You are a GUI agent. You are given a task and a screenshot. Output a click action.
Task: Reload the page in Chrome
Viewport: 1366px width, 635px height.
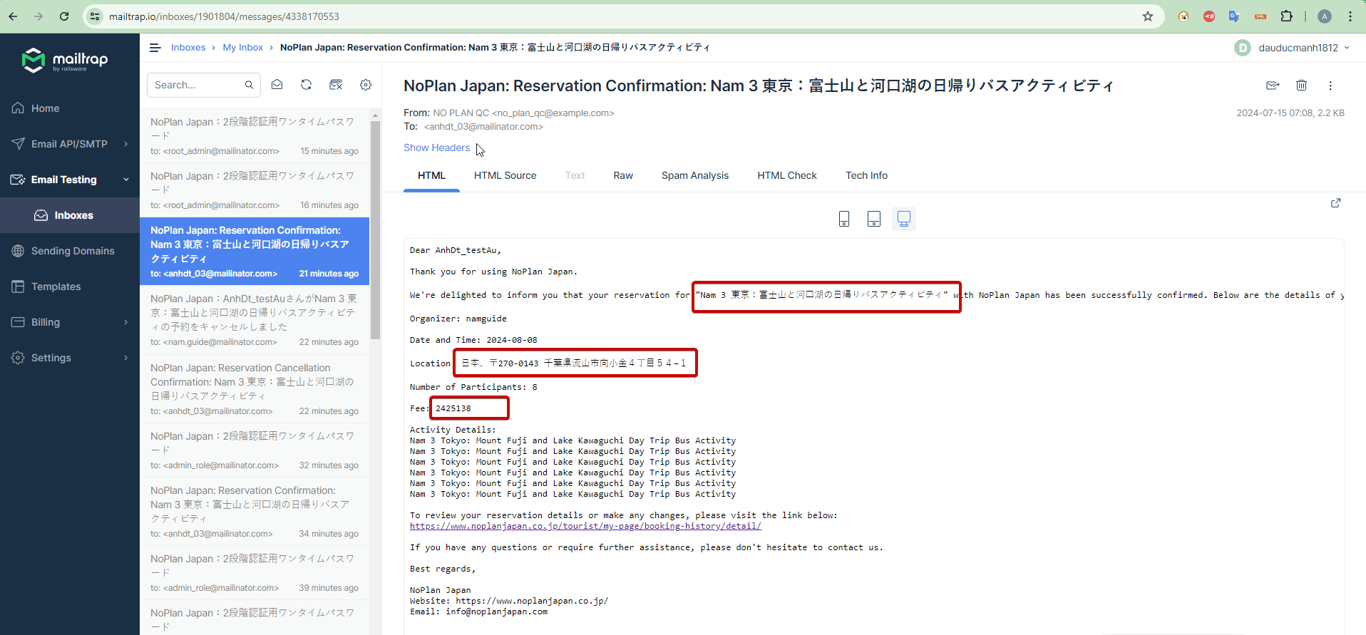(x=64, y=16)
